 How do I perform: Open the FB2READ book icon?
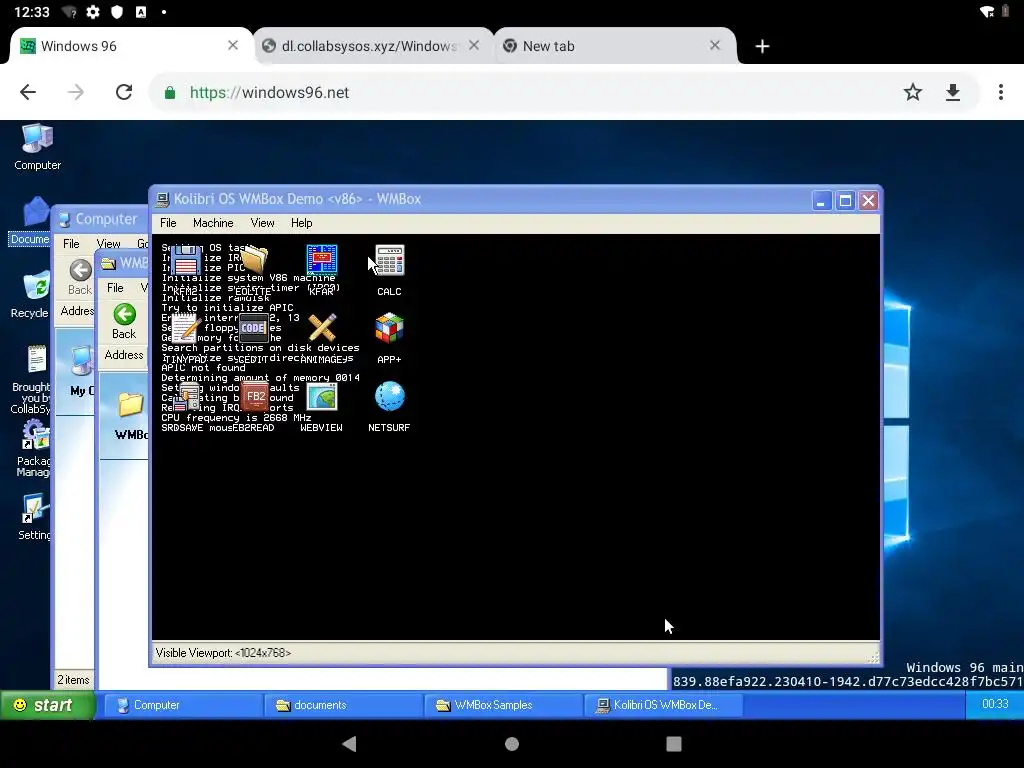[255, 396]
